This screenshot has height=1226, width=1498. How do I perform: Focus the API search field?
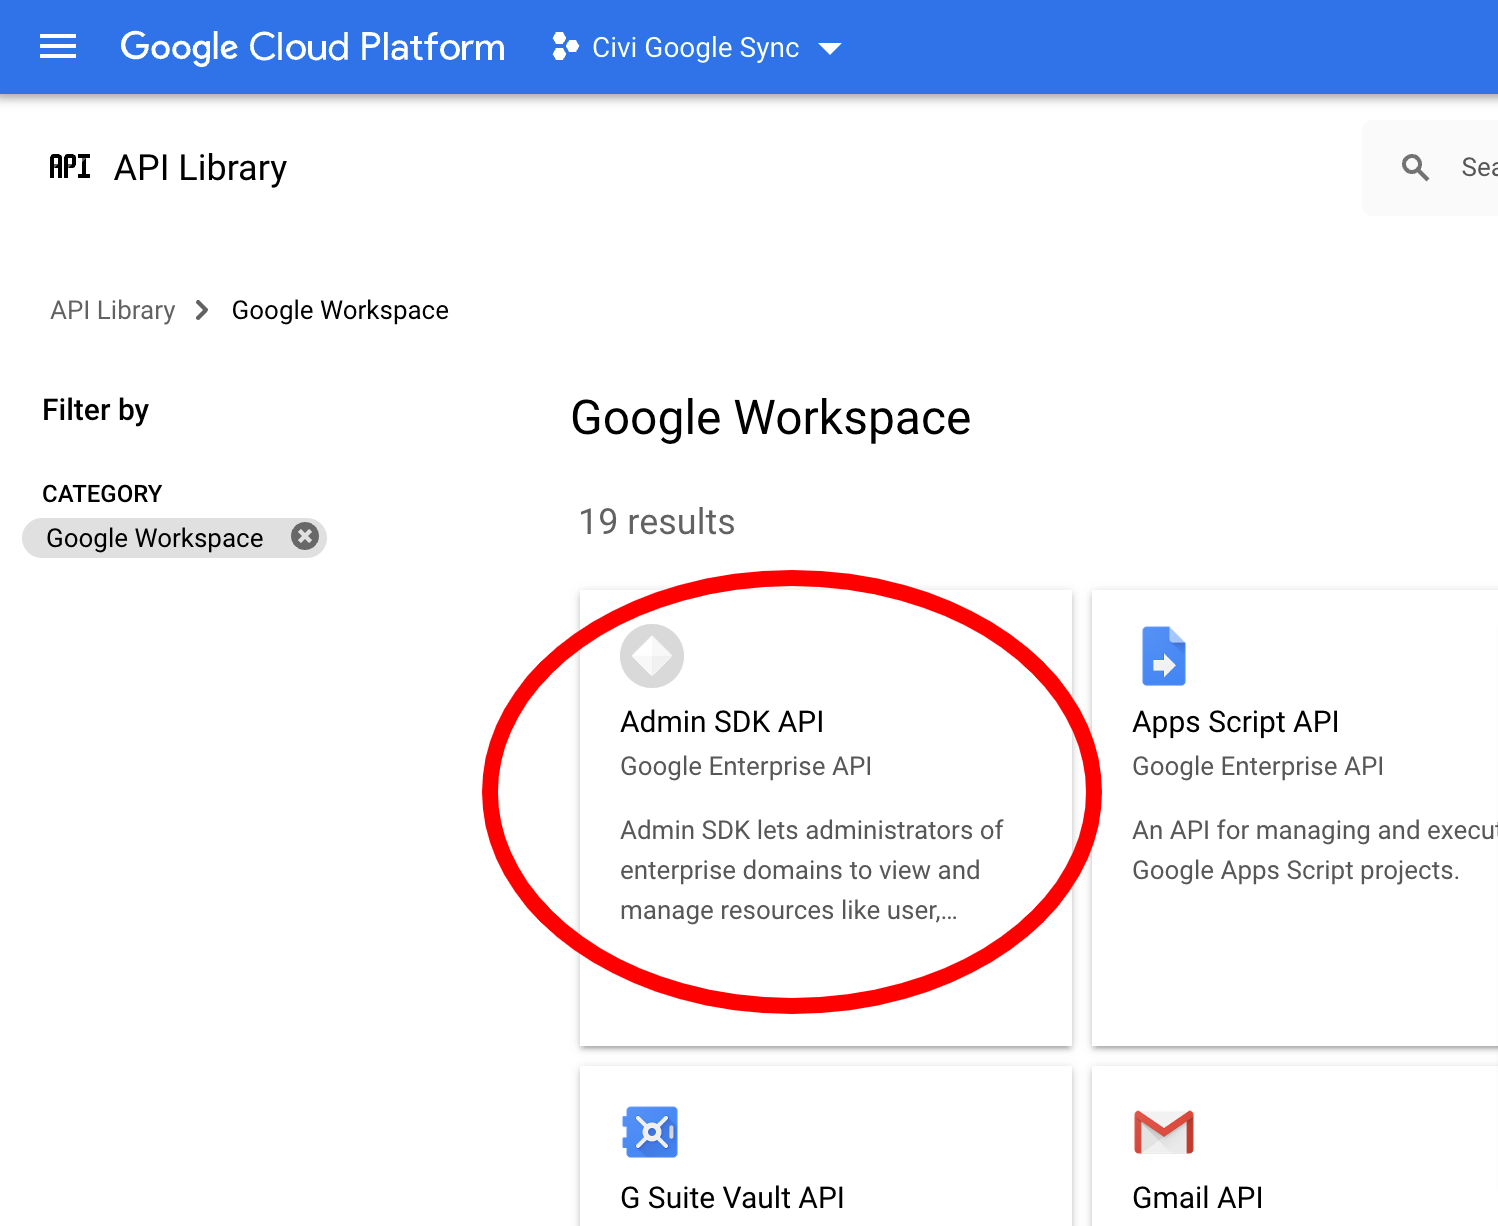pyautogui.click(x=1430, y=167)
